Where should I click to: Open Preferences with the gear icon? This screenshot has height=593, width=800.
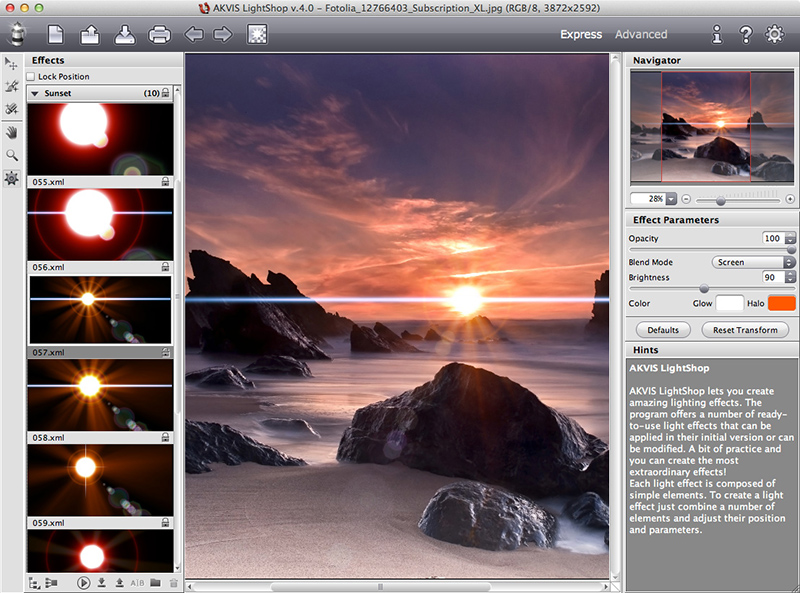coord(774,35)
